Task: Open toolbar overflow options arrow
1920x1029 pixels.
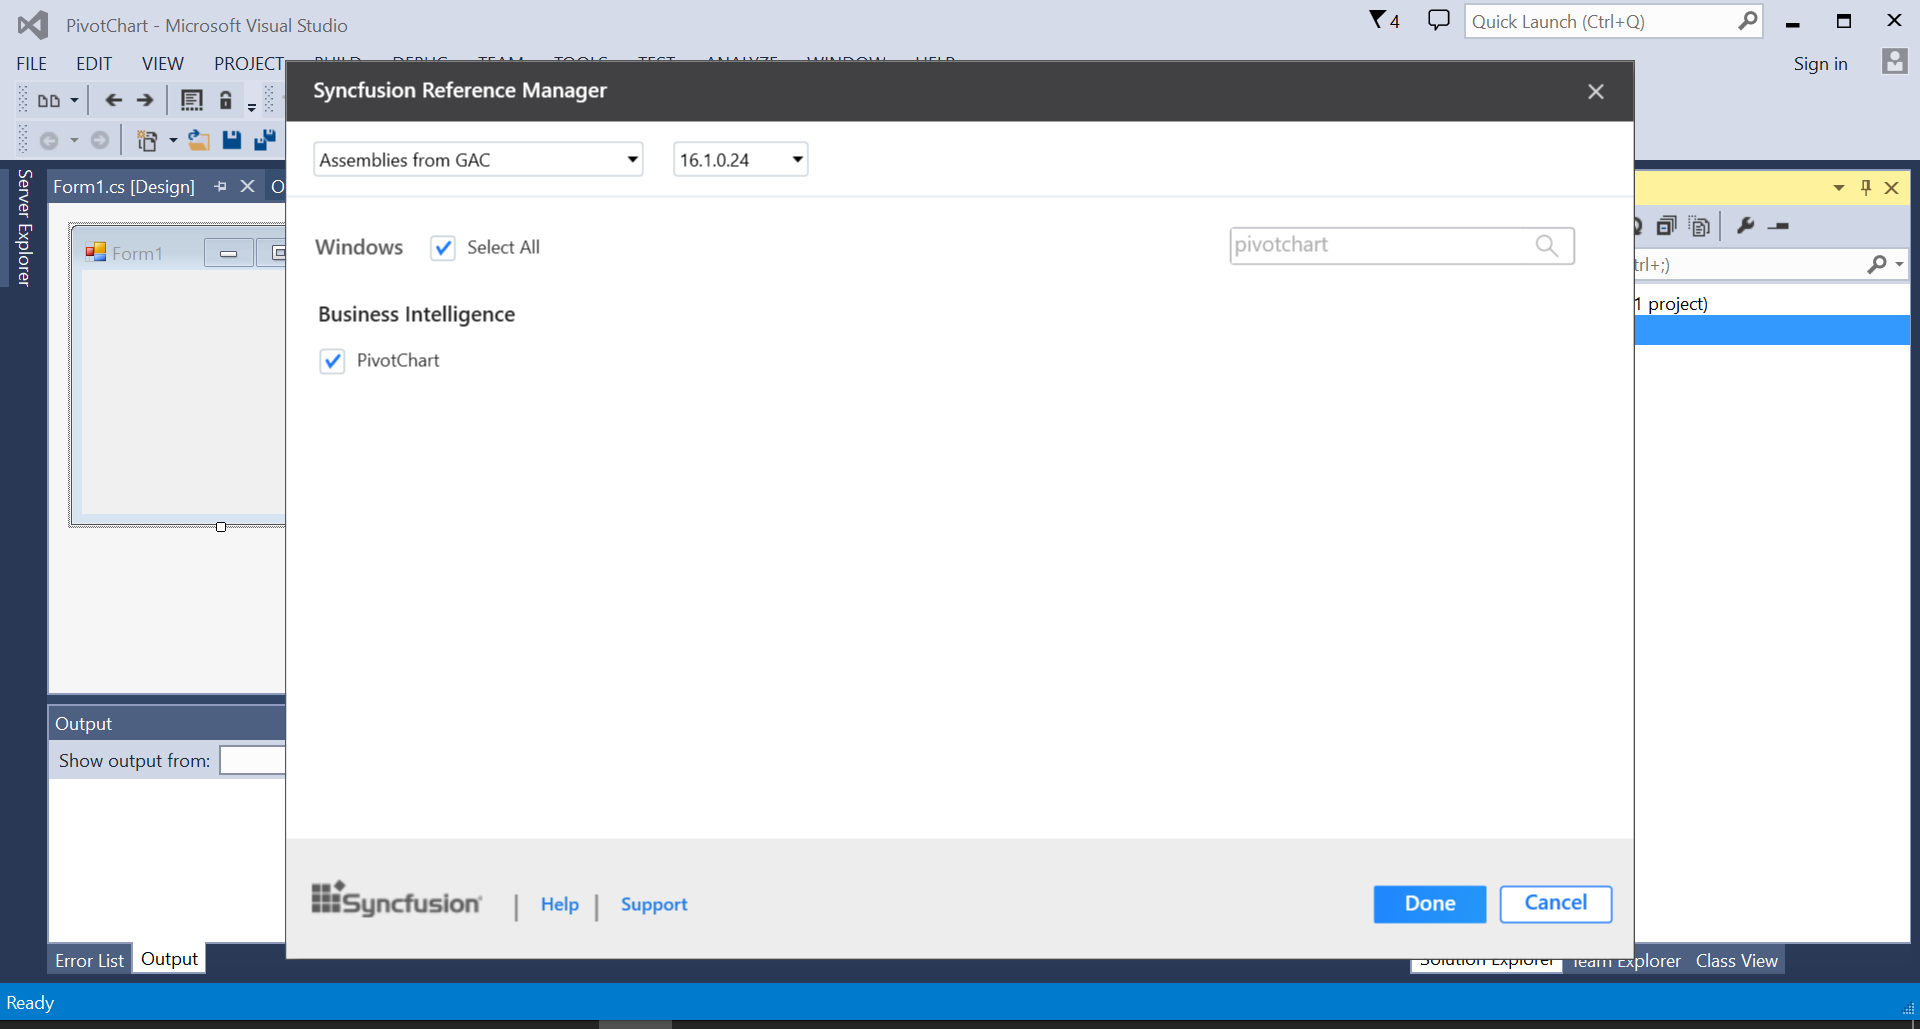Action: [252, 106]
